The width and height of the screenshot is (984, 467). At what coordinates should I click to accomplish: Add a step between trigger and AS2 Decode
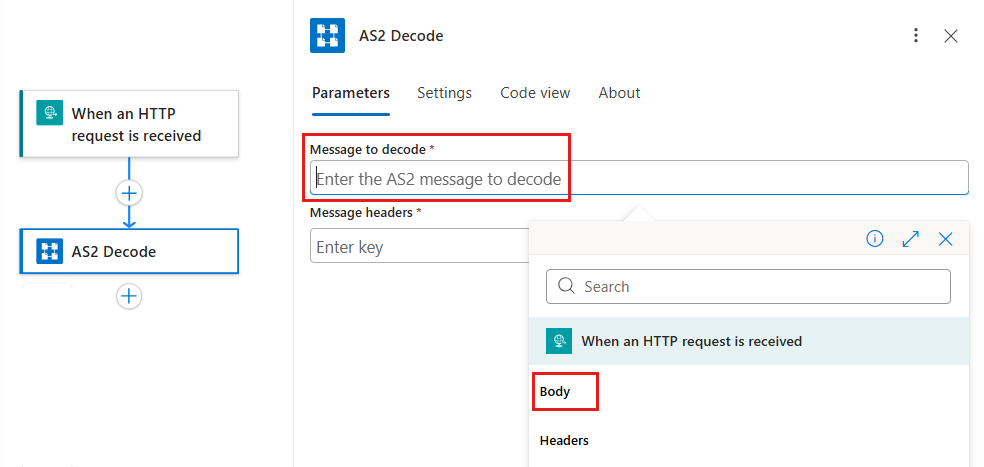click(129, 193)
